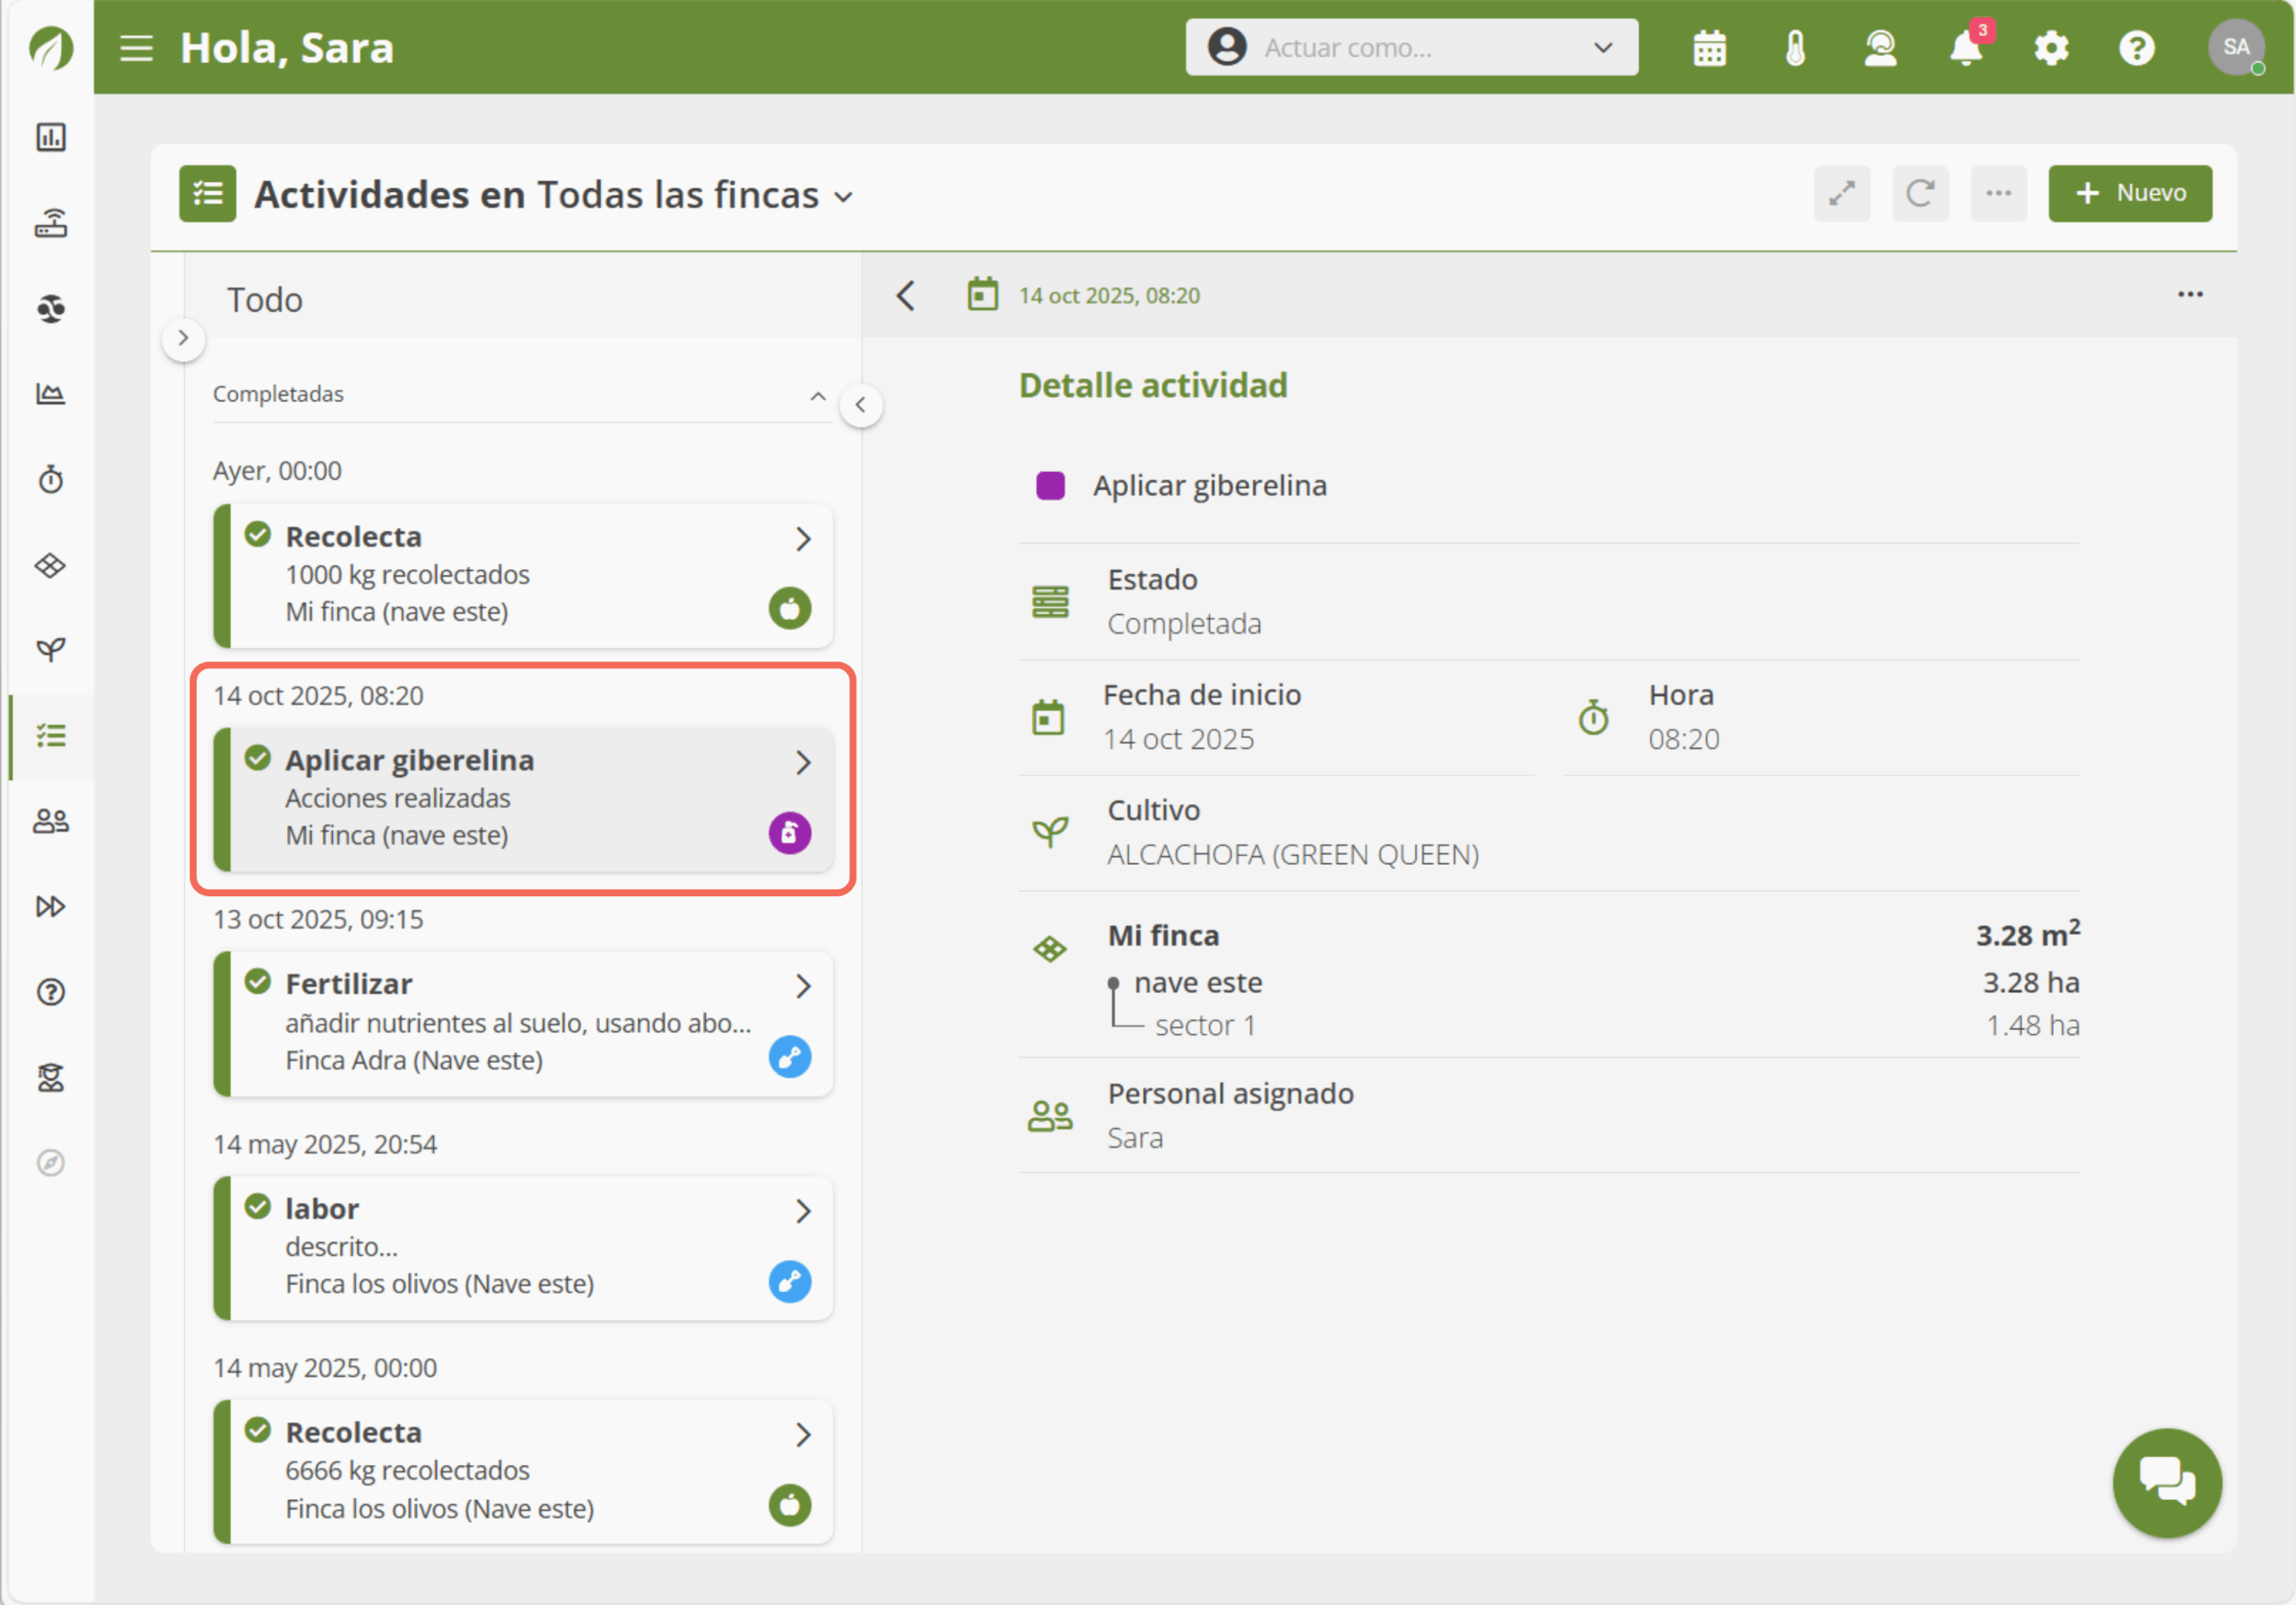
Task: Open the settings gear icon
Action: pyautogui.click(x=2051, y=48)
